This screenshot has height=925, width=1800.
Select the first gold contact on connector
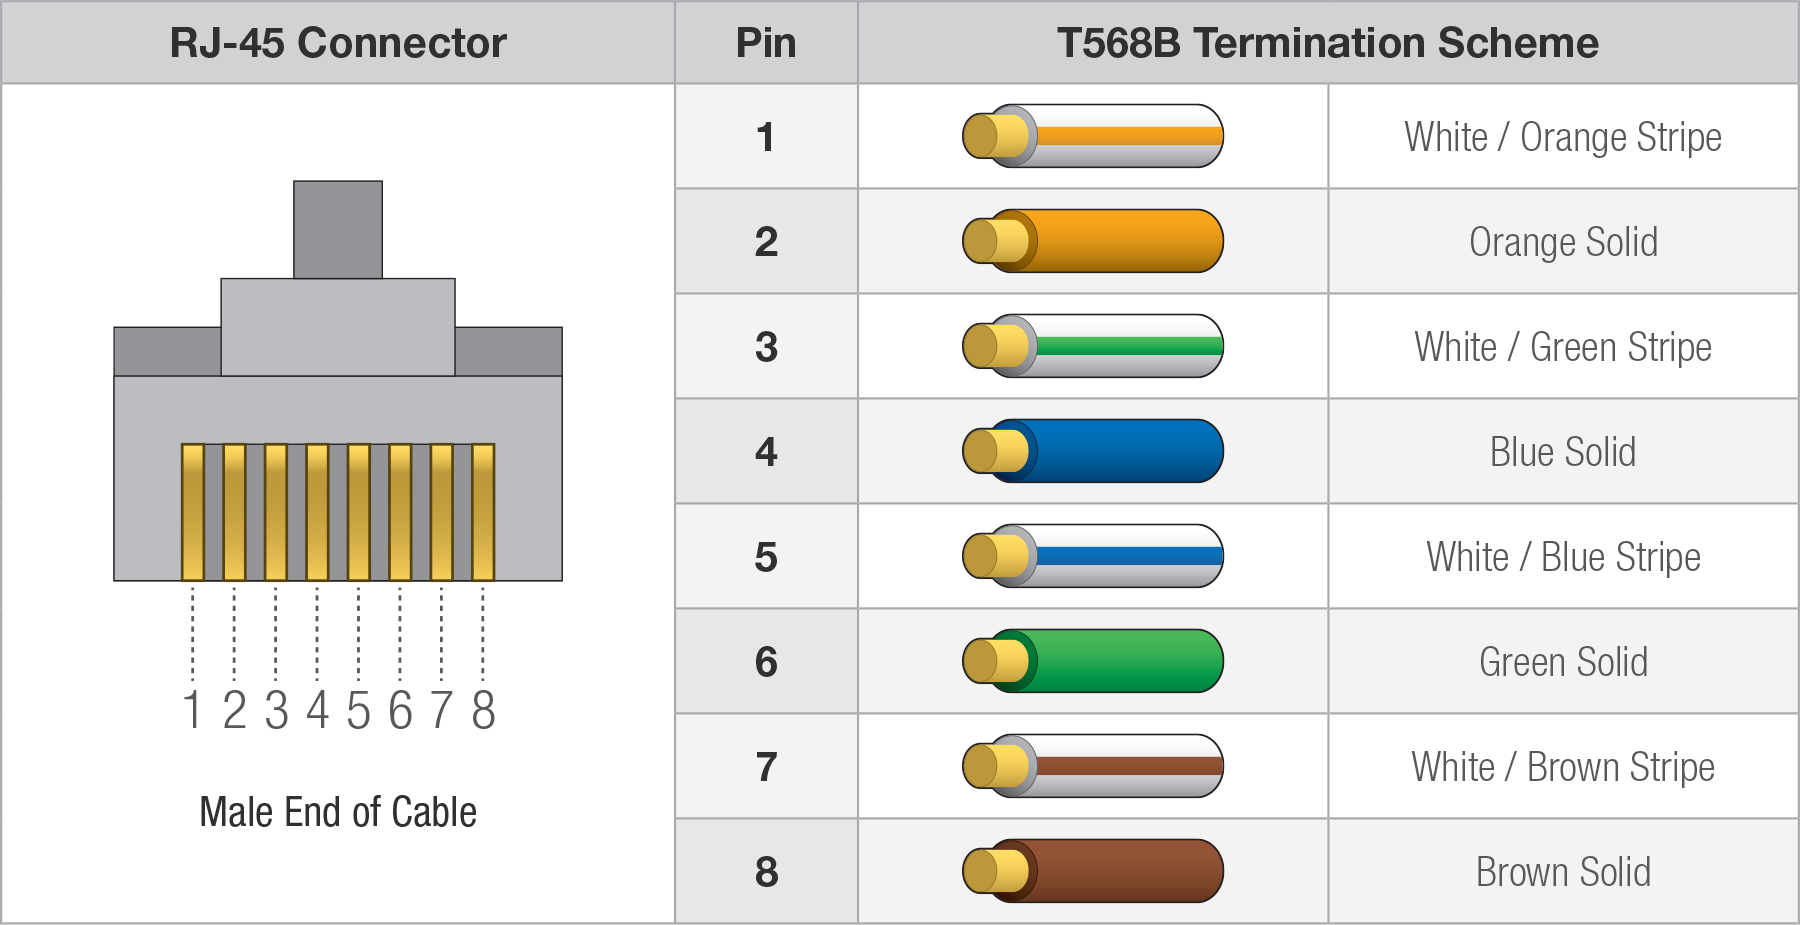click(193, 512)
